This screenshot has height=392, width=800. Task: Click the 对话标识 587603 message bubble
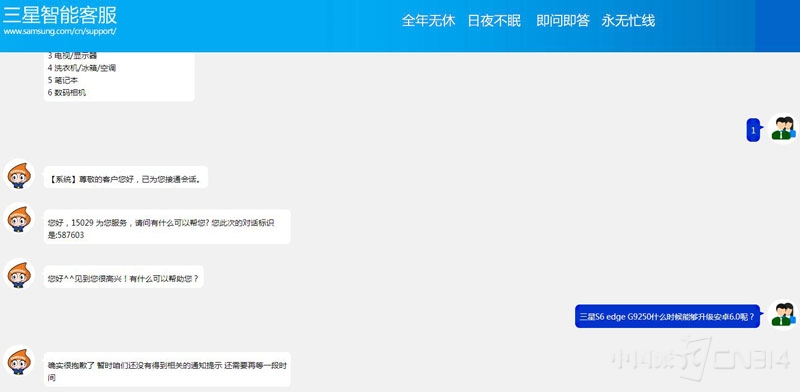point(167,227)
